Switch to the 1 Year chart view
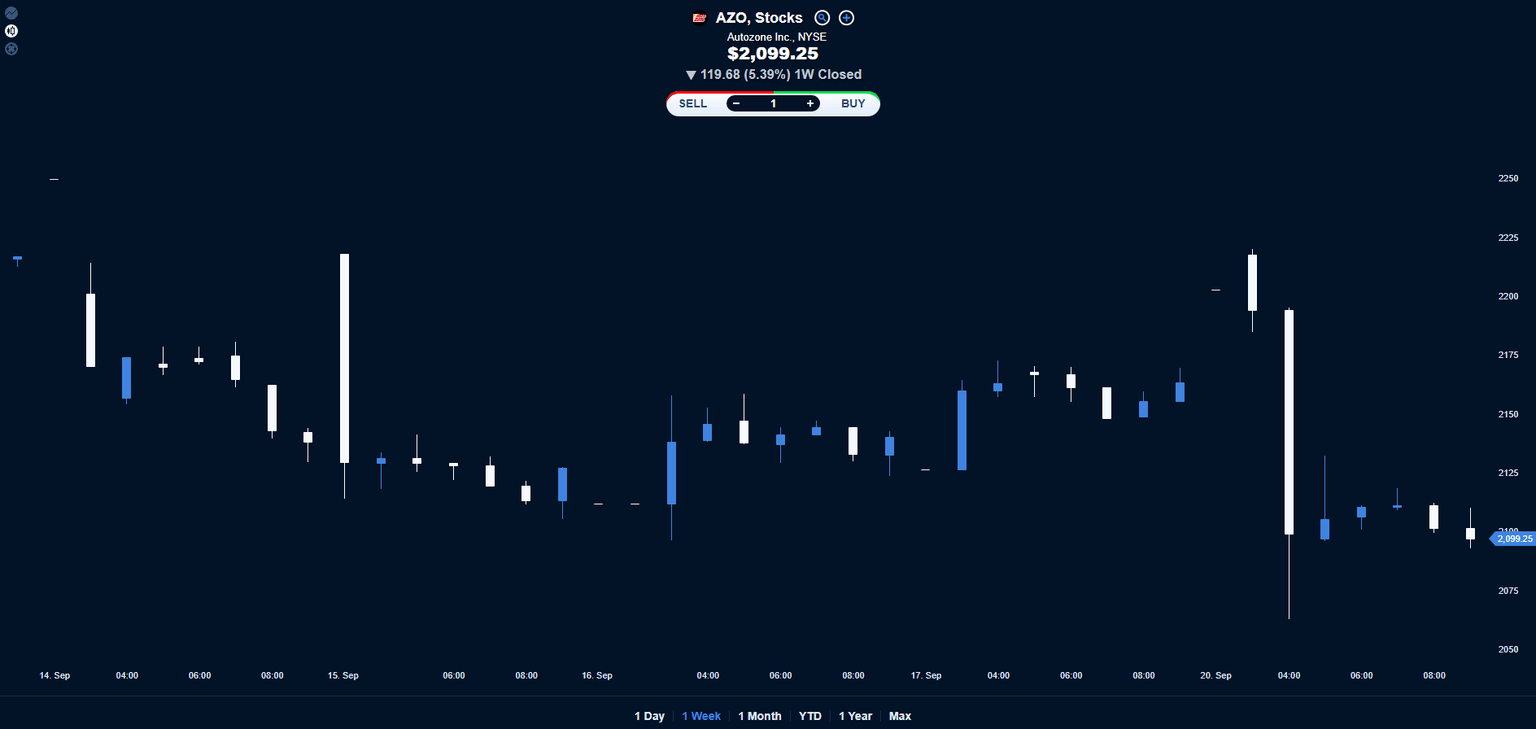This screenshot has height=729, width=1536. (855, 716)
